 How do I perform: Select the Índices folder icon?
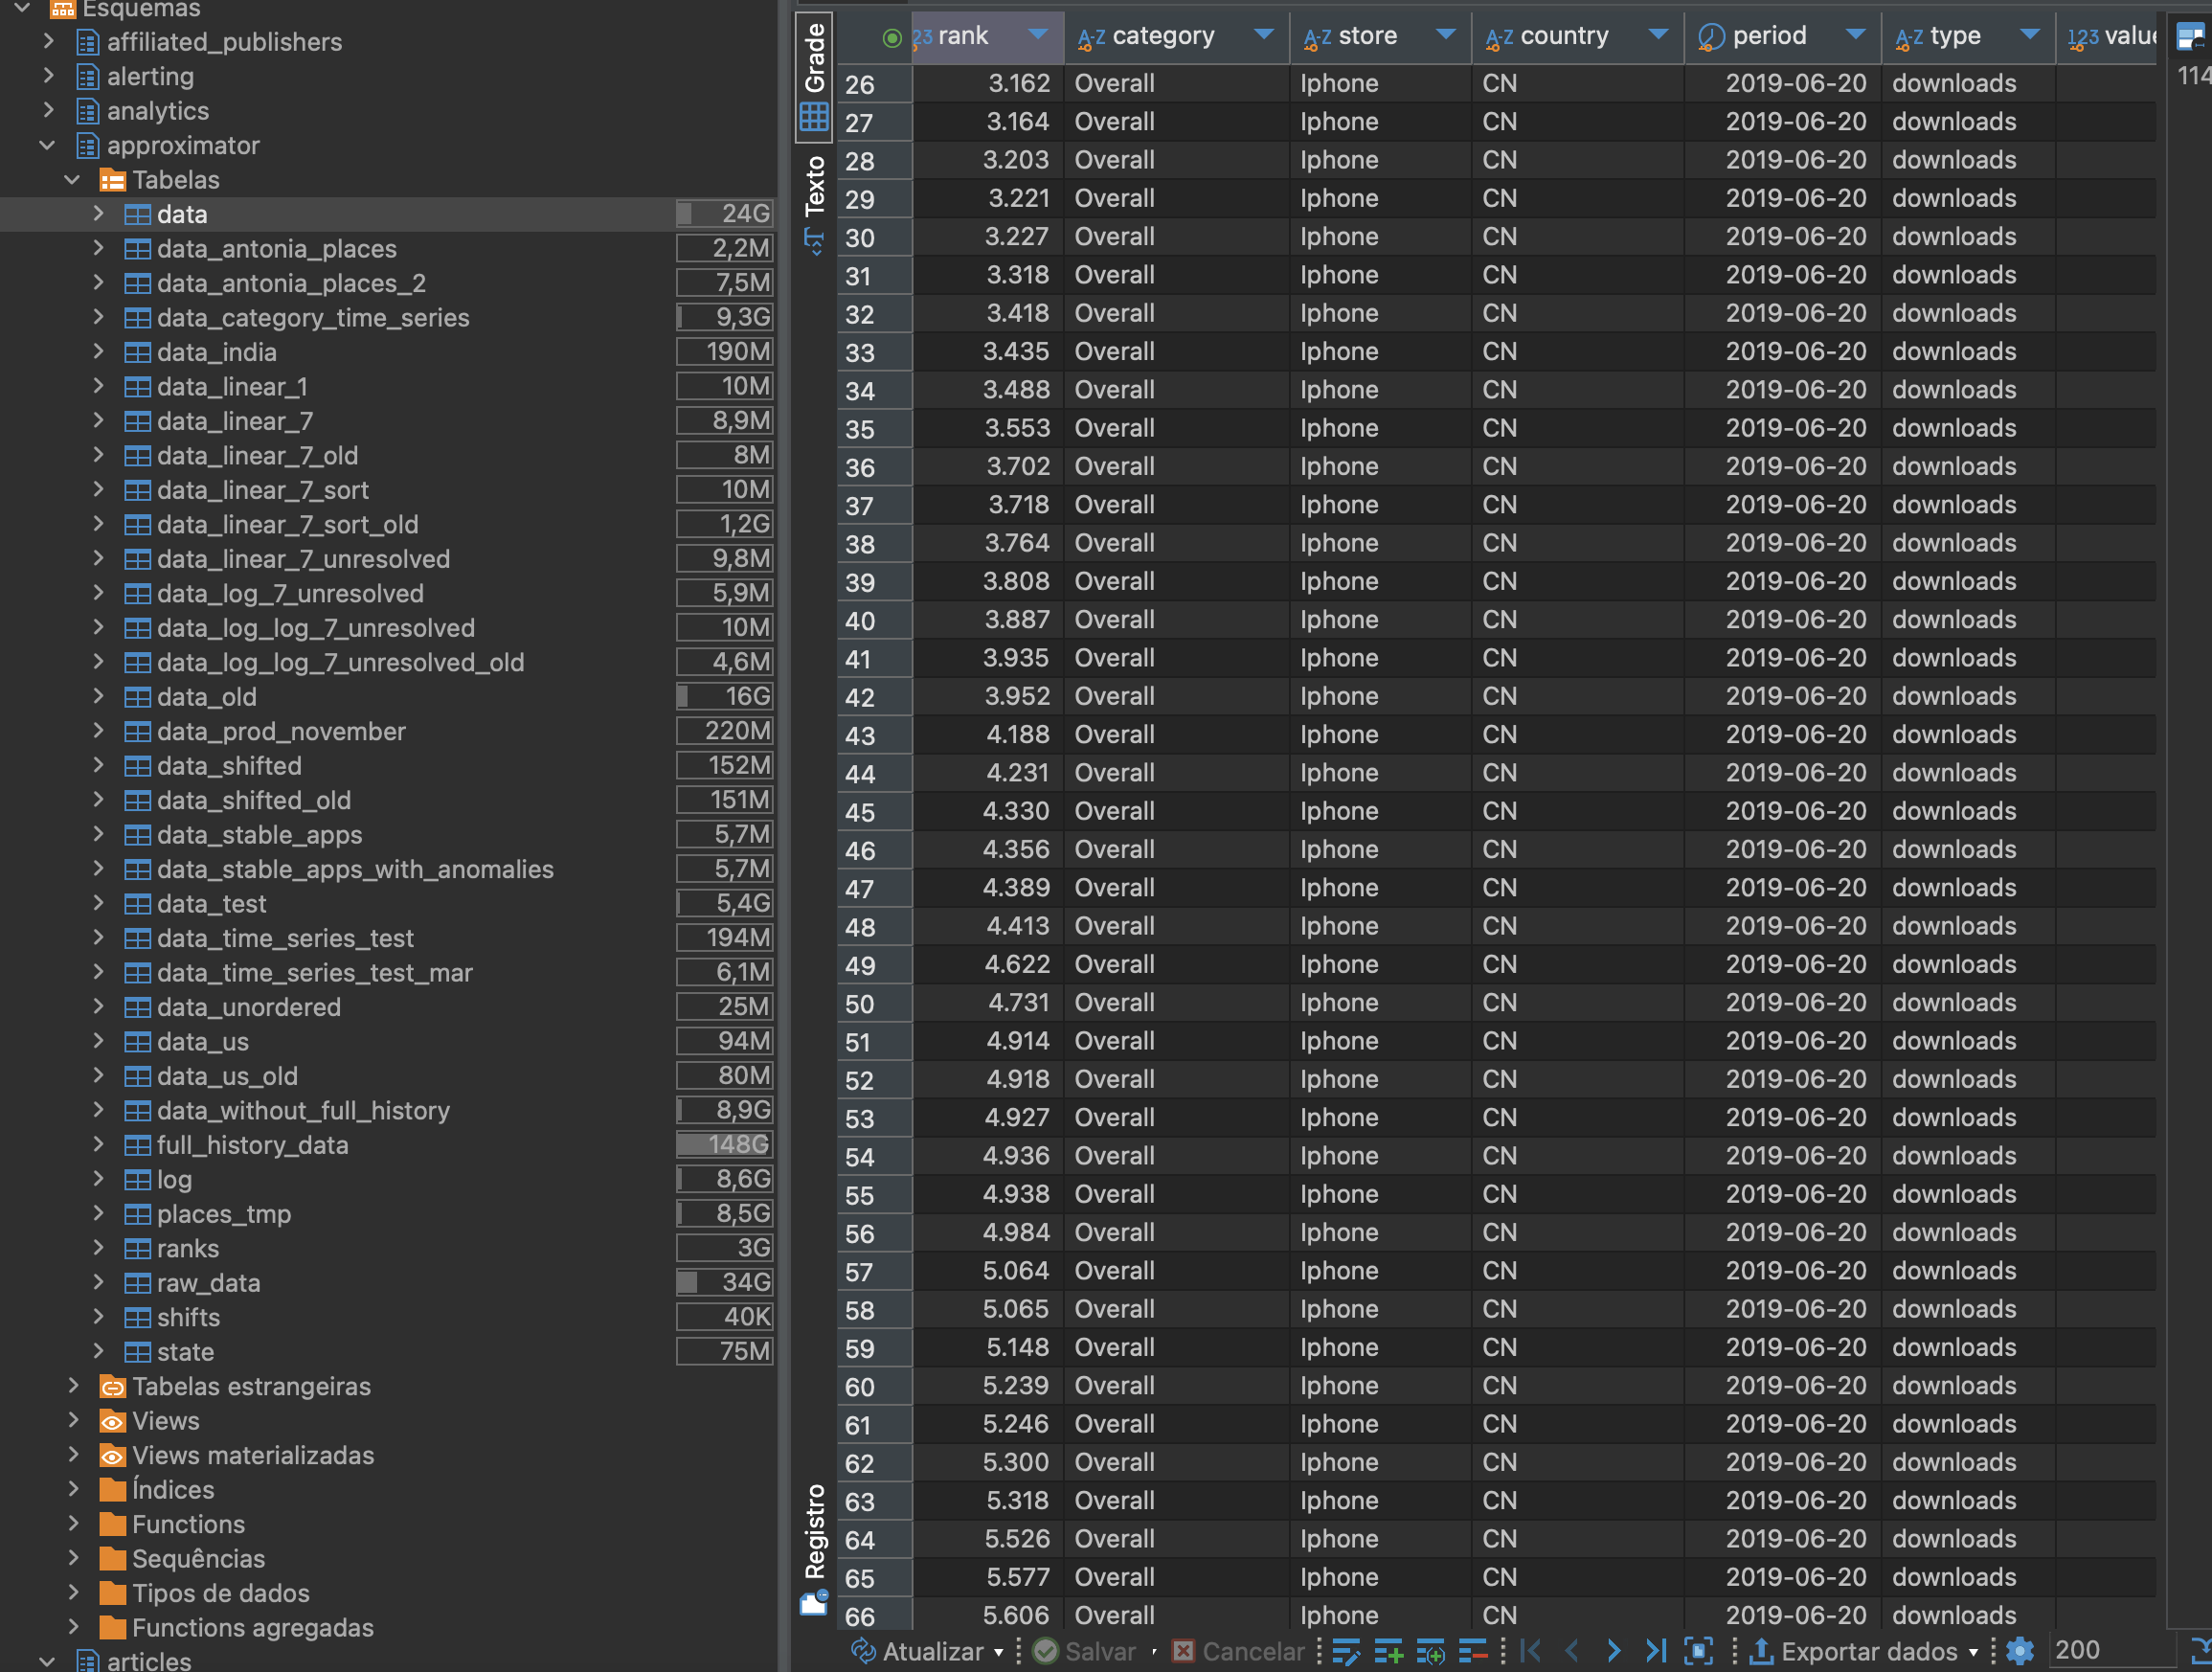pos(113,1490)
